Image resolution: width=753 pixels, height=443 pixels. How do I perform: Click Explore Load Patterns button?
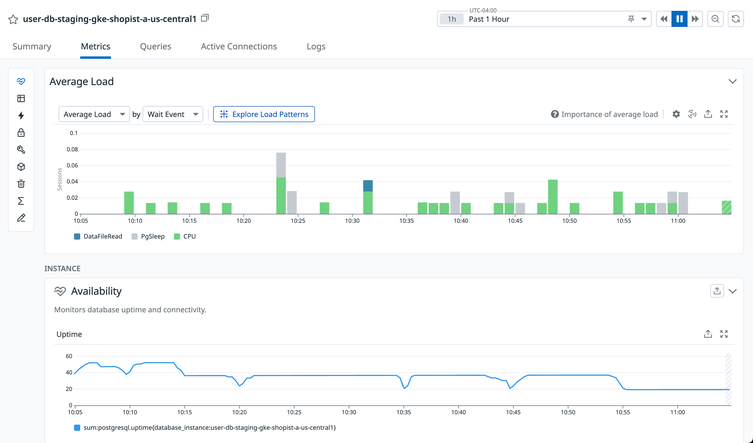(x=264, y=115)
